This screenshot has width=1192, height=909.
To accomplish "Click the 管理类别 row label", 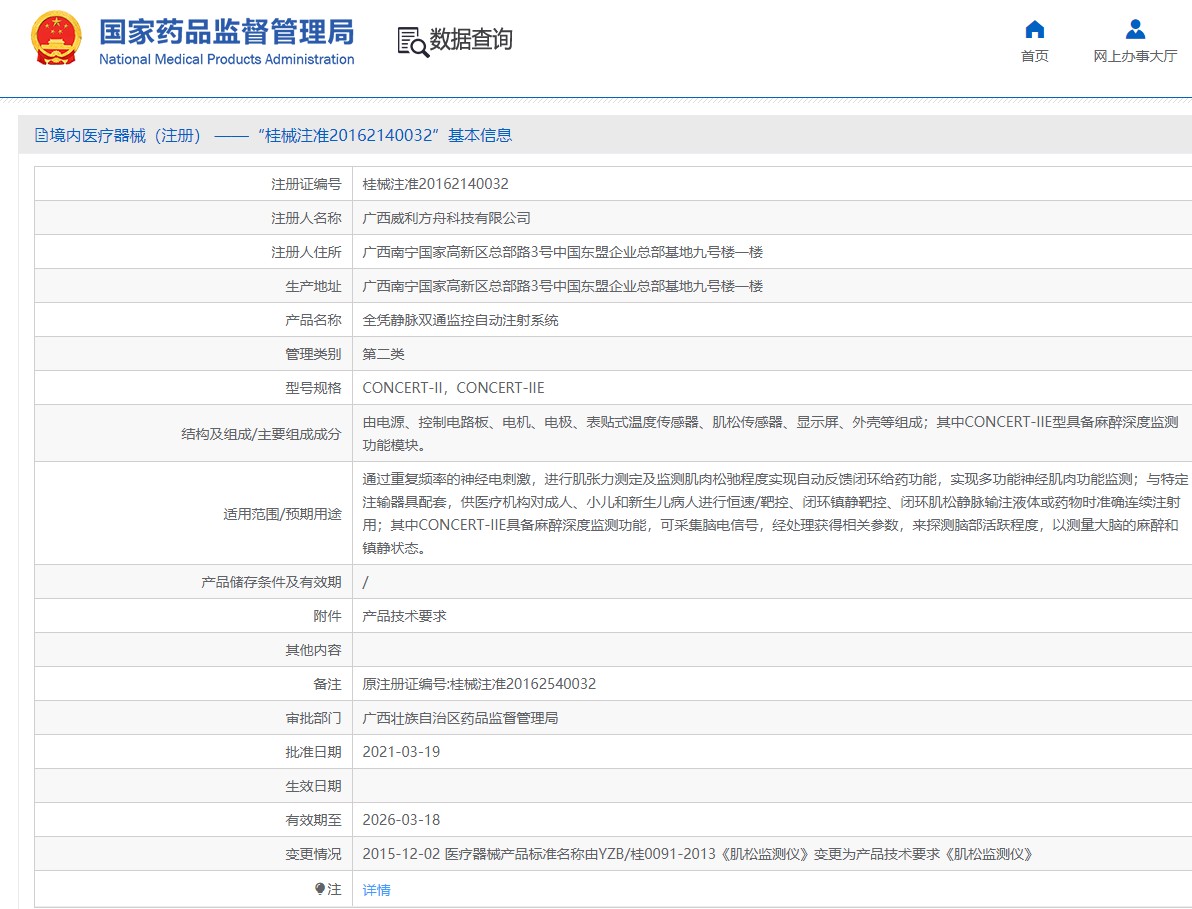I will coord(313,354).
